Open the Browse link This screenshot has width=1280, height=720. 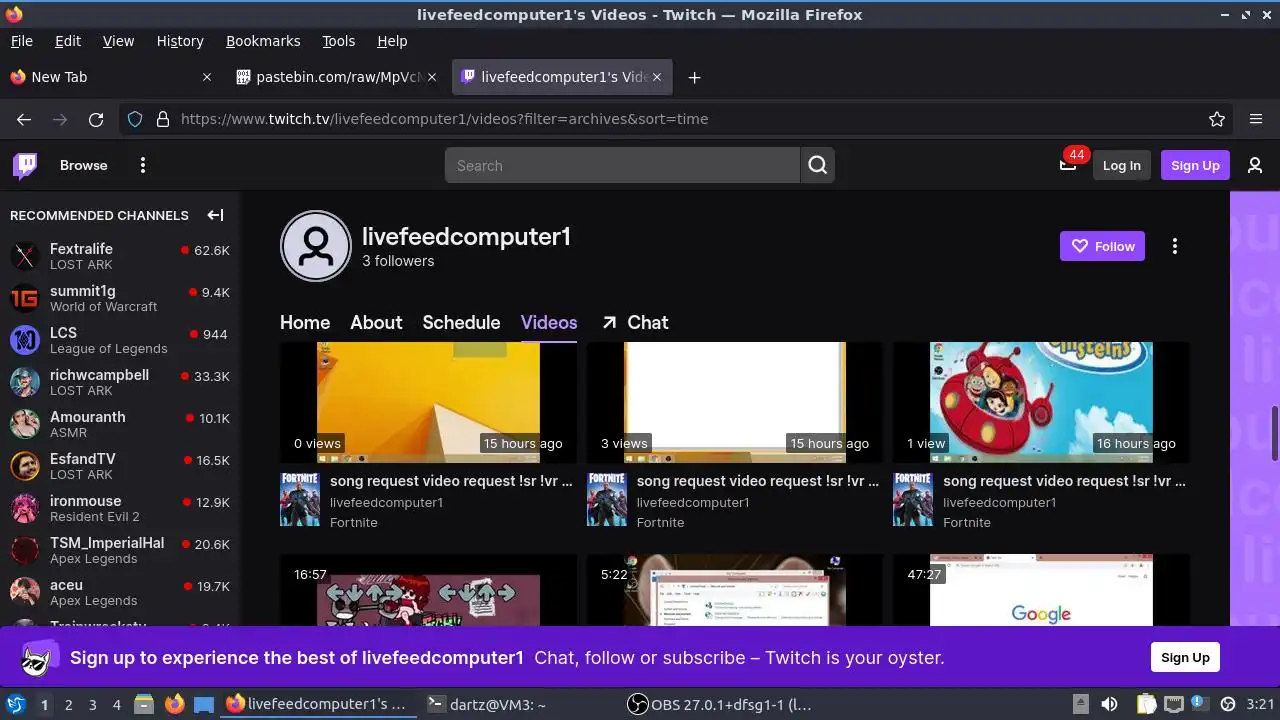point(83,165)
